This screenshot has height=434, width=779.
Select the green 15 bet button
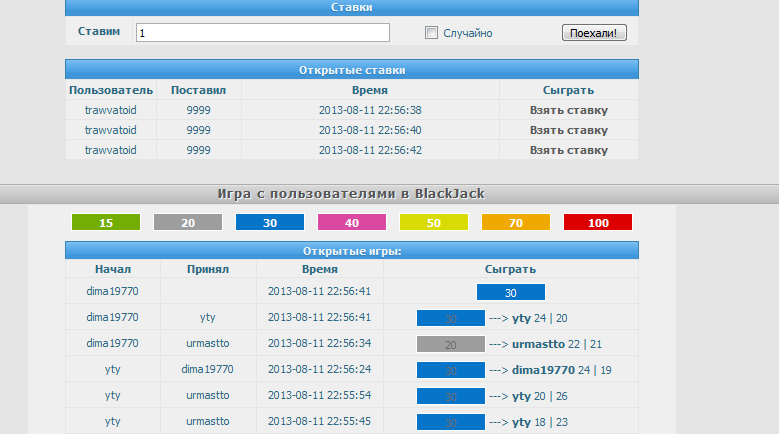[106, 222]
